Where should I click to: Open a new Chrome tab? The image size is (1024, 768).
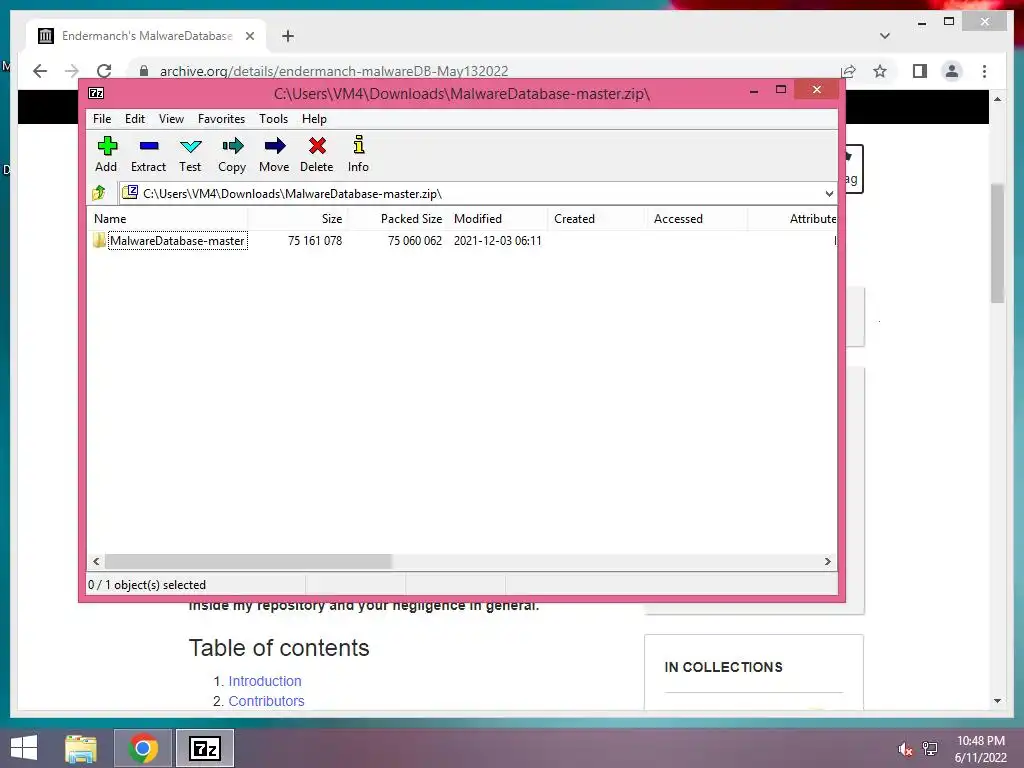click(x=288, y=36)
